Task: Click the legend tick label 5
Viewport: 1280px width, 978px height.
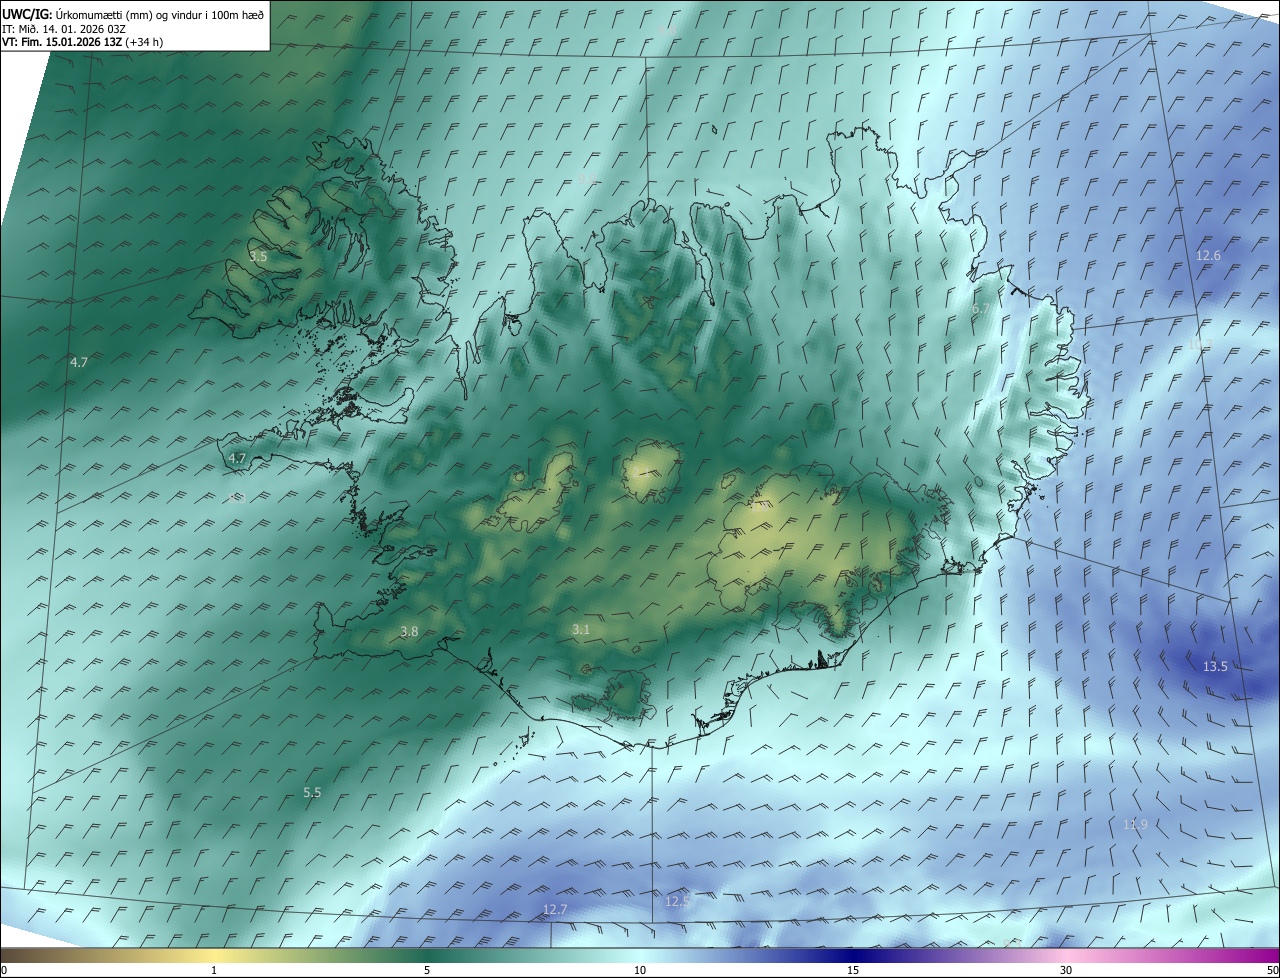Action: click(427, 971)
